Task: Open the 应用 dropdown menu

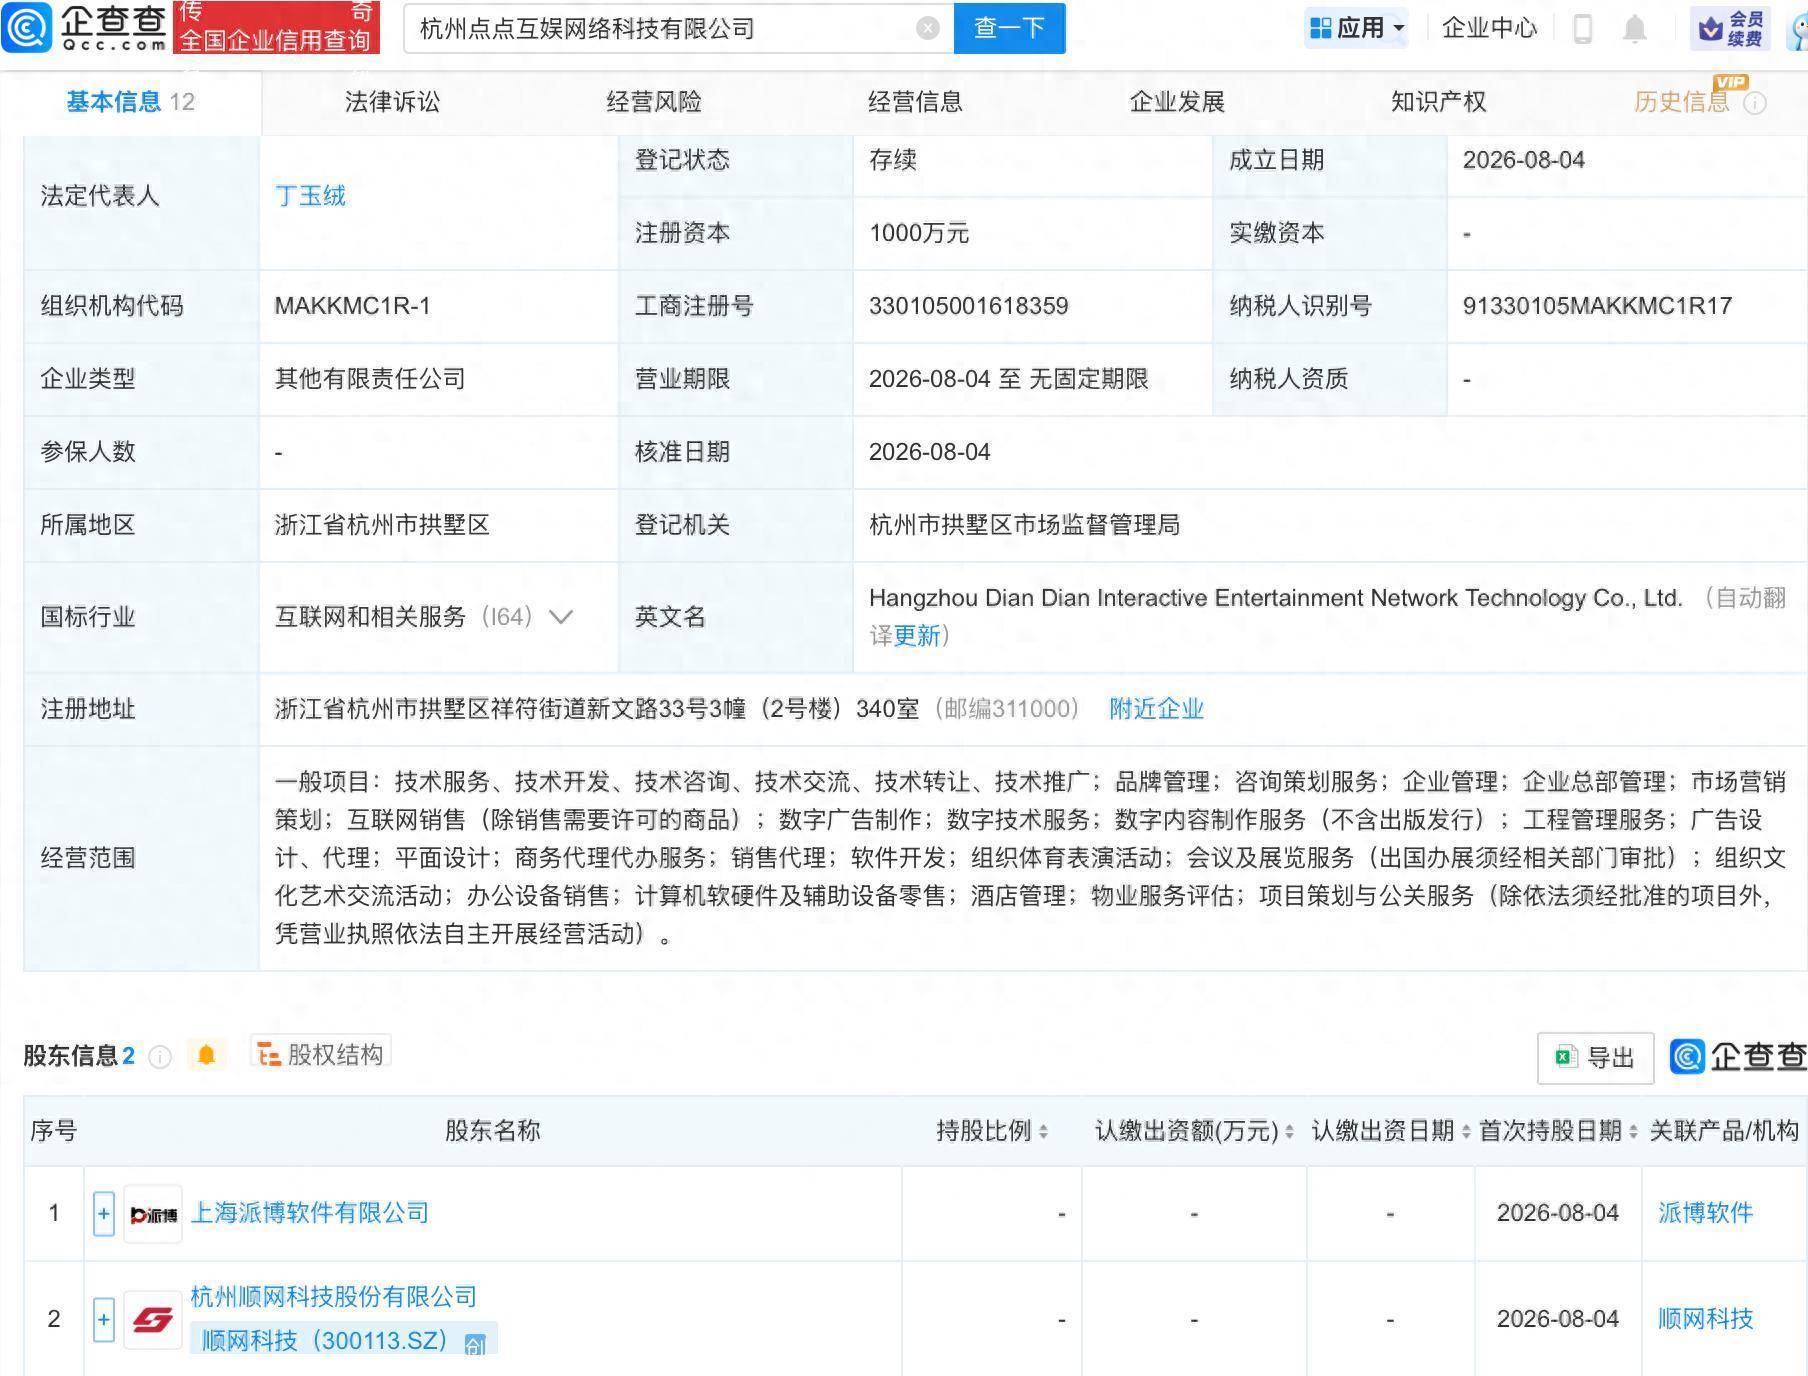Action: 1357,28
